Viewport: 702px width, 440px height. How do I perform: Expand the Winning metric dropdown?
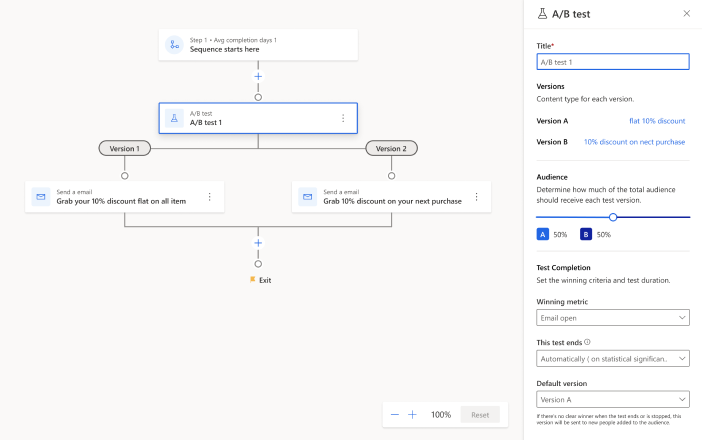(612, 318)
